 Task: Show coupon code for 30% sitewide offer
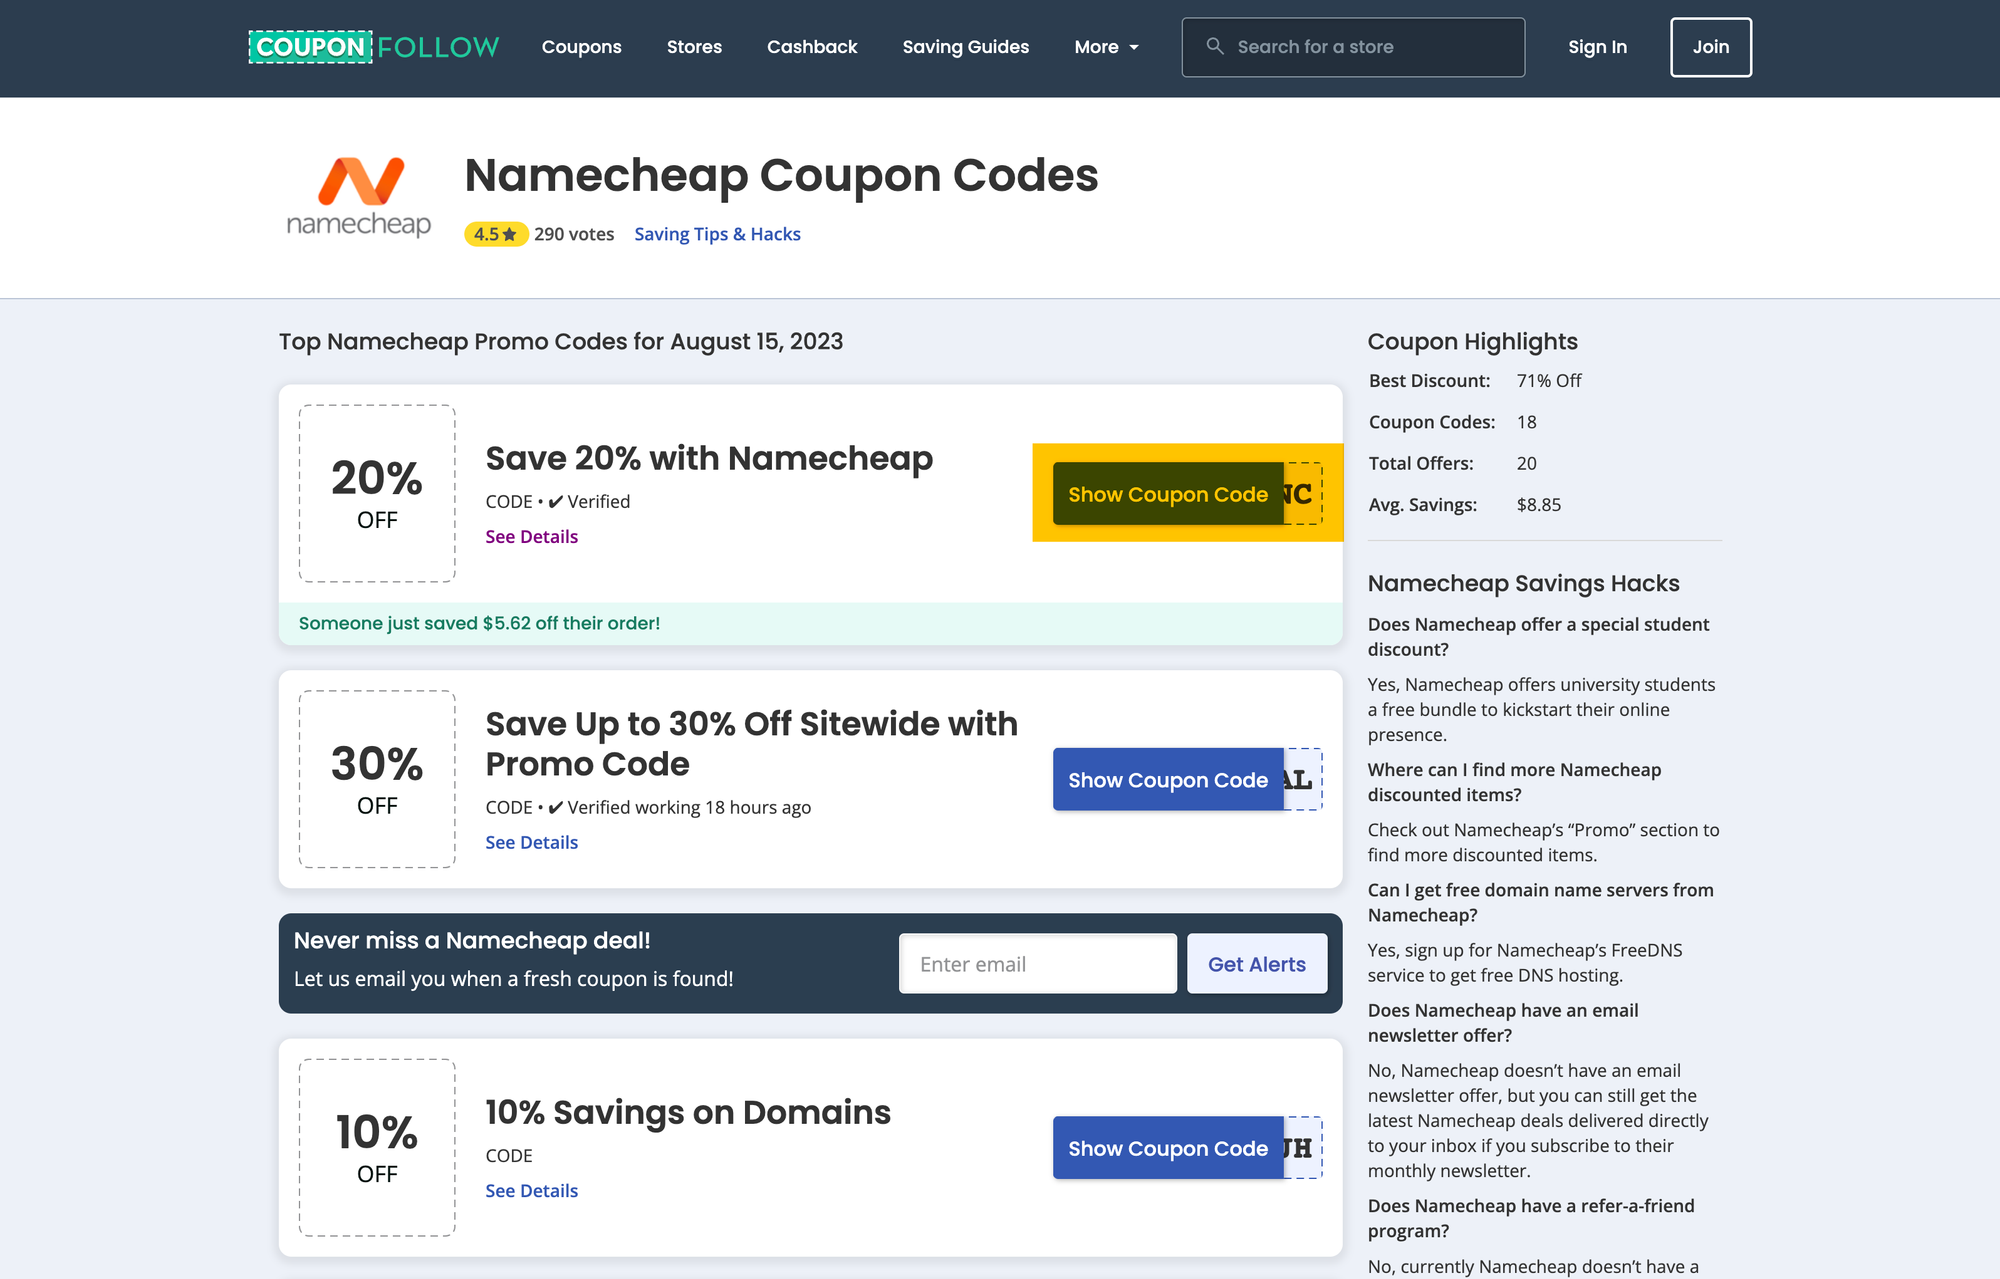click(x=1168, y=780)
